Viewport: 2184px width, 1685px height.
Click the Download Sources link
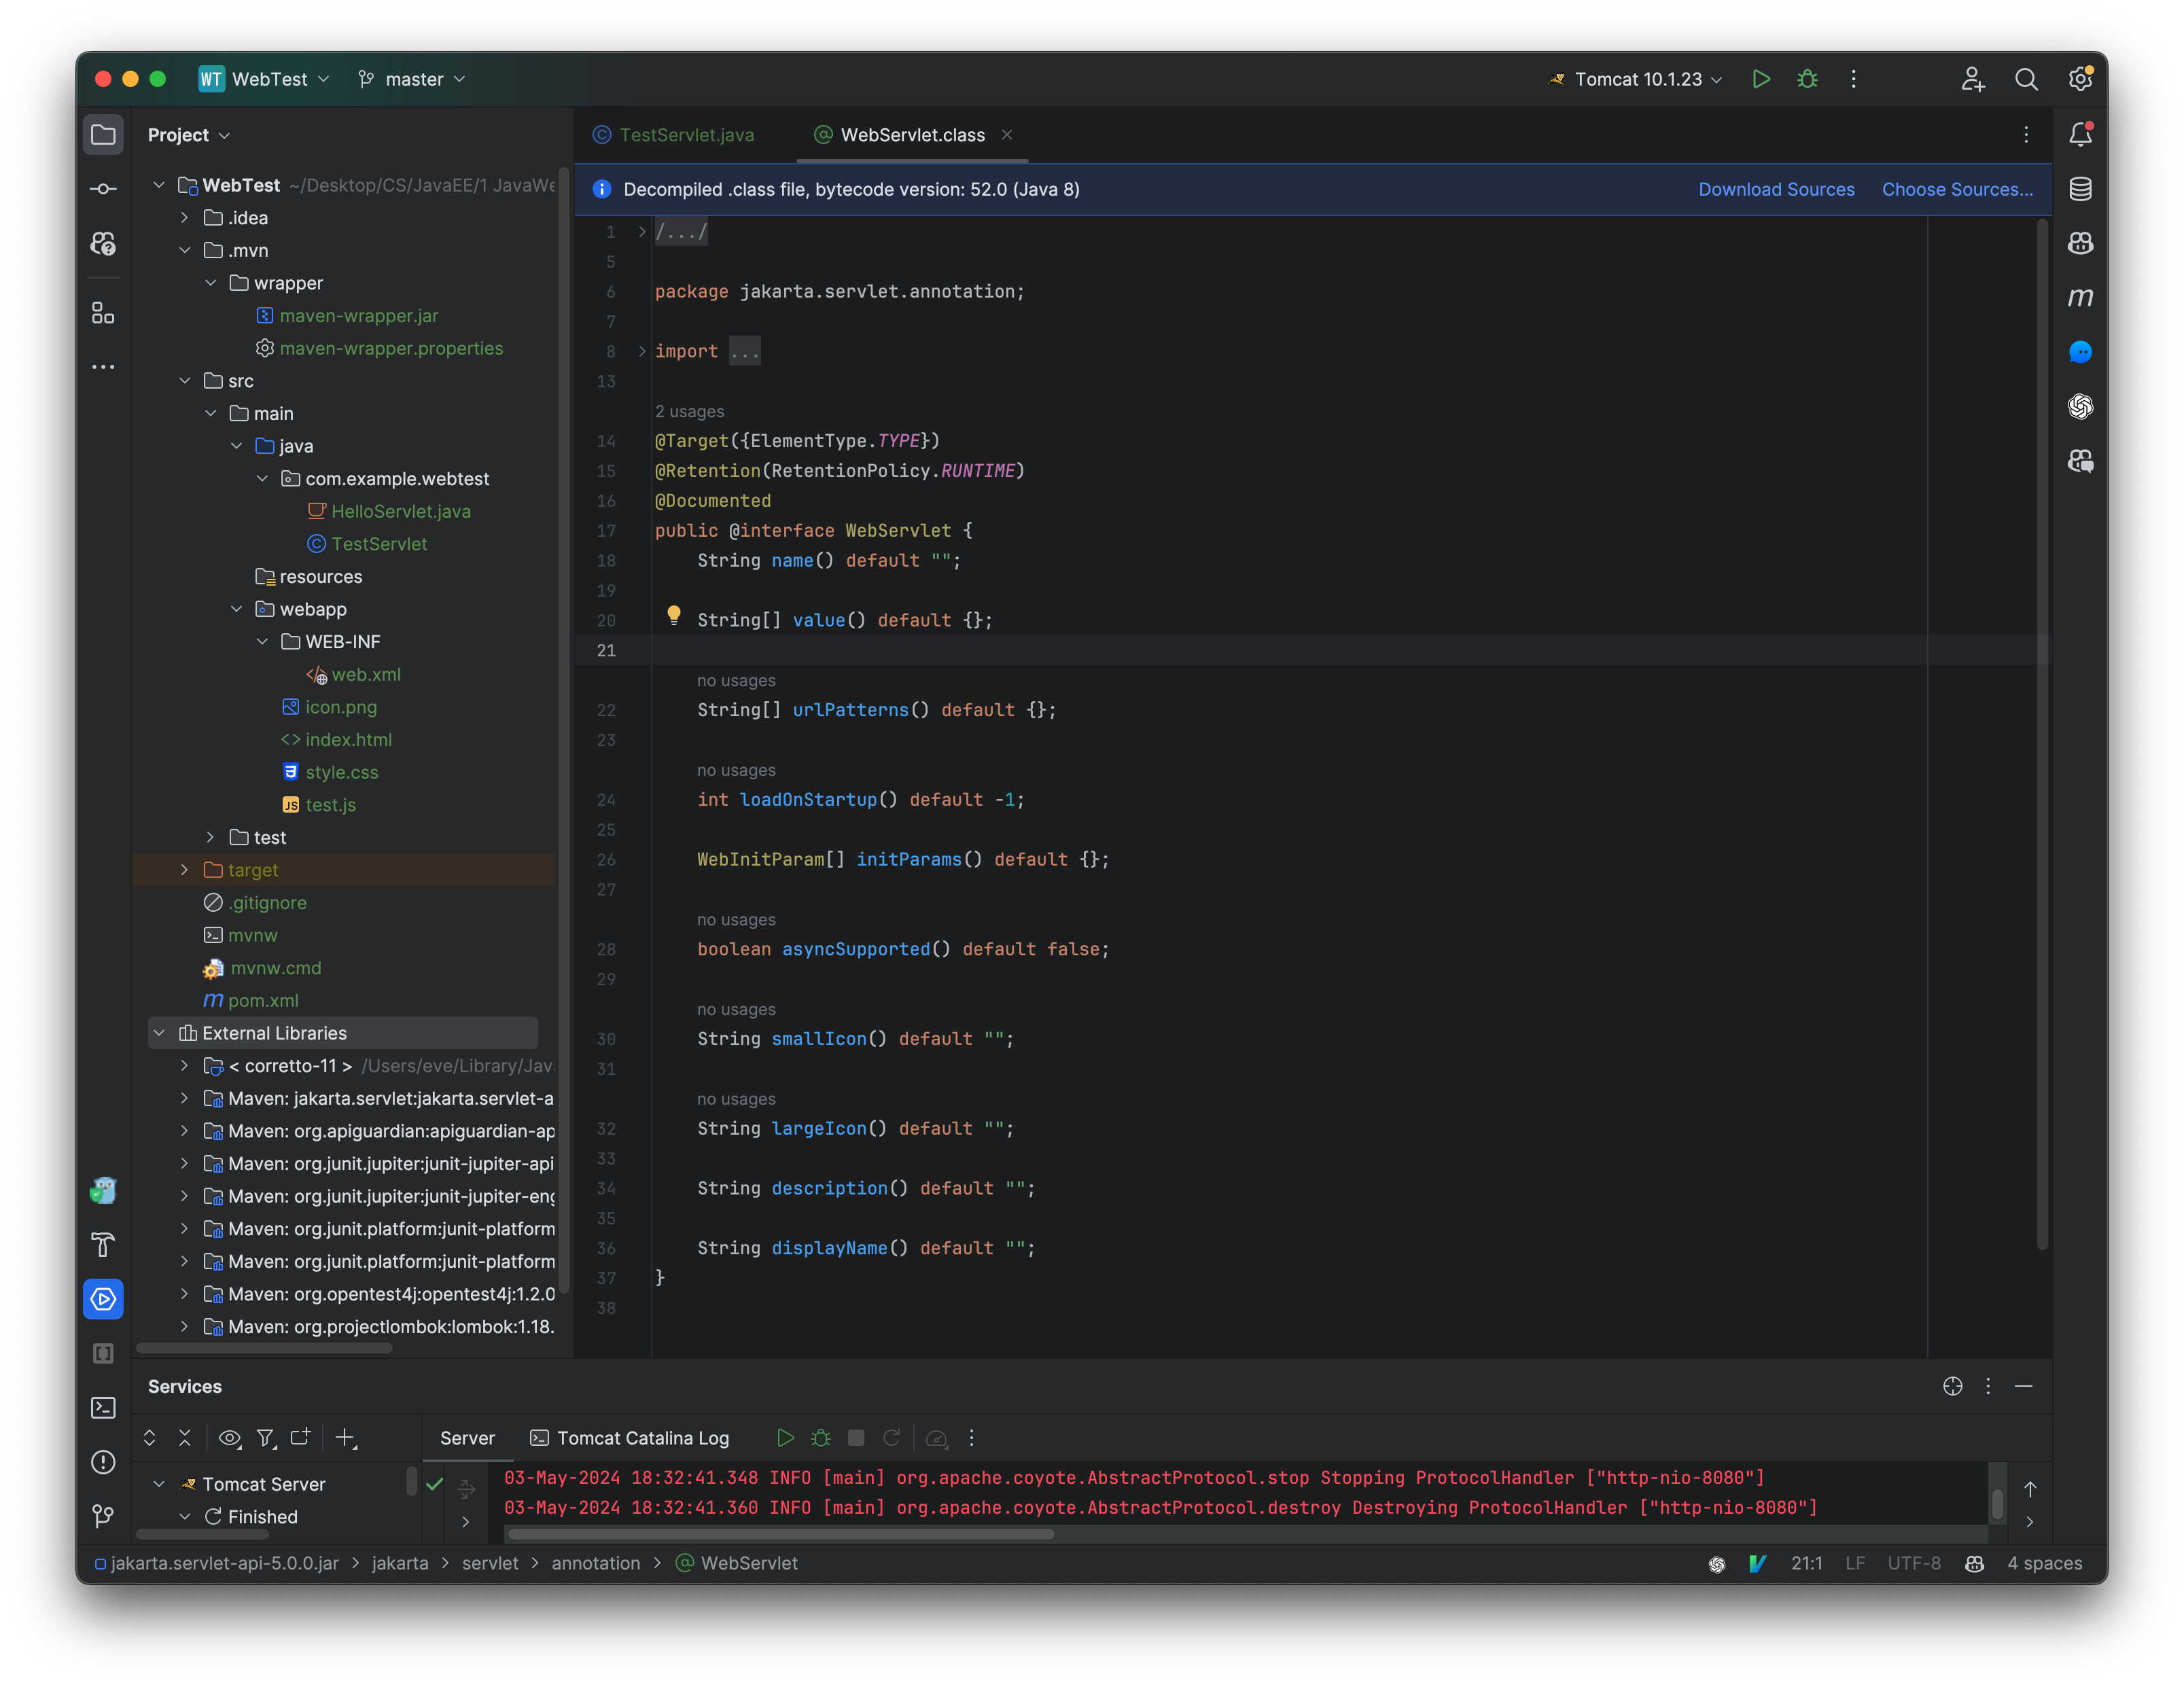click(1776, 189)
